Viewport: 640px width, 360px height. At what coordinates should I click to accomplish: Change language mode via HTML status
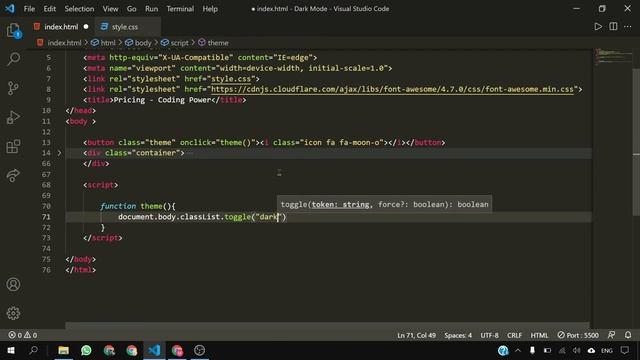539,335
